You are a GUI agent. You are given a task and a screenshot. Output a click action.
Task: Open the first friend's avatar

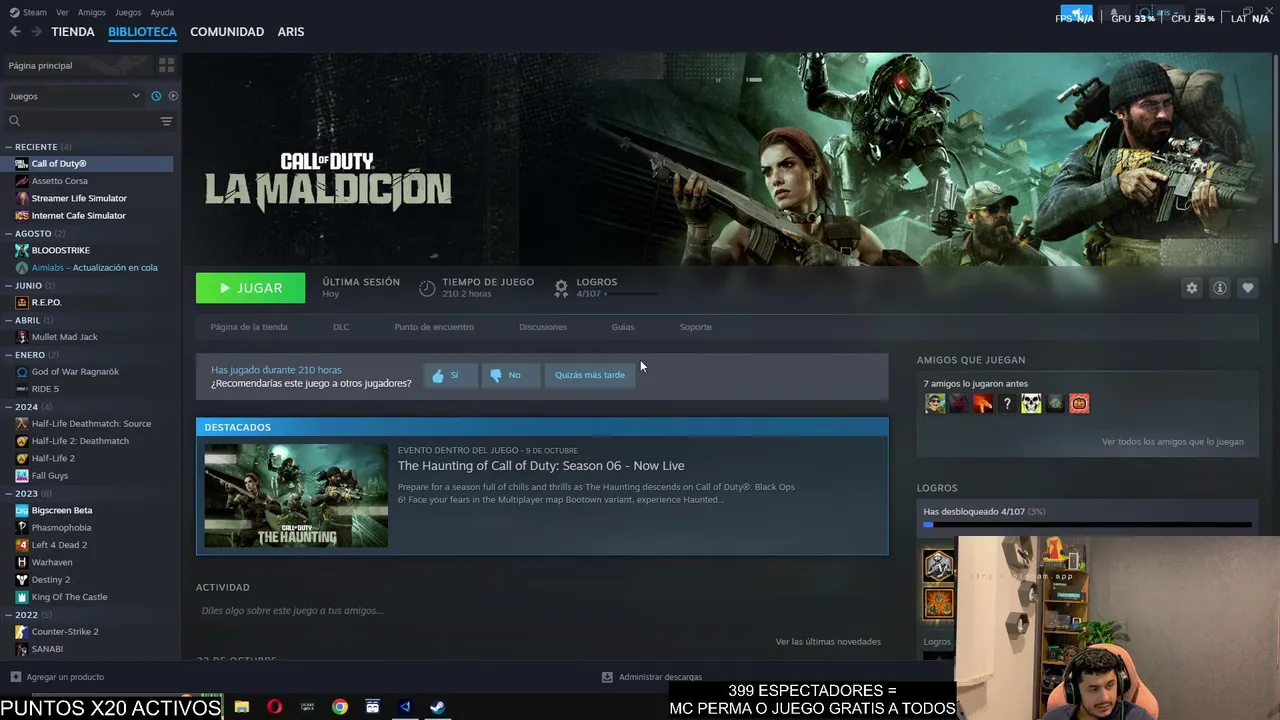[935, 404]
